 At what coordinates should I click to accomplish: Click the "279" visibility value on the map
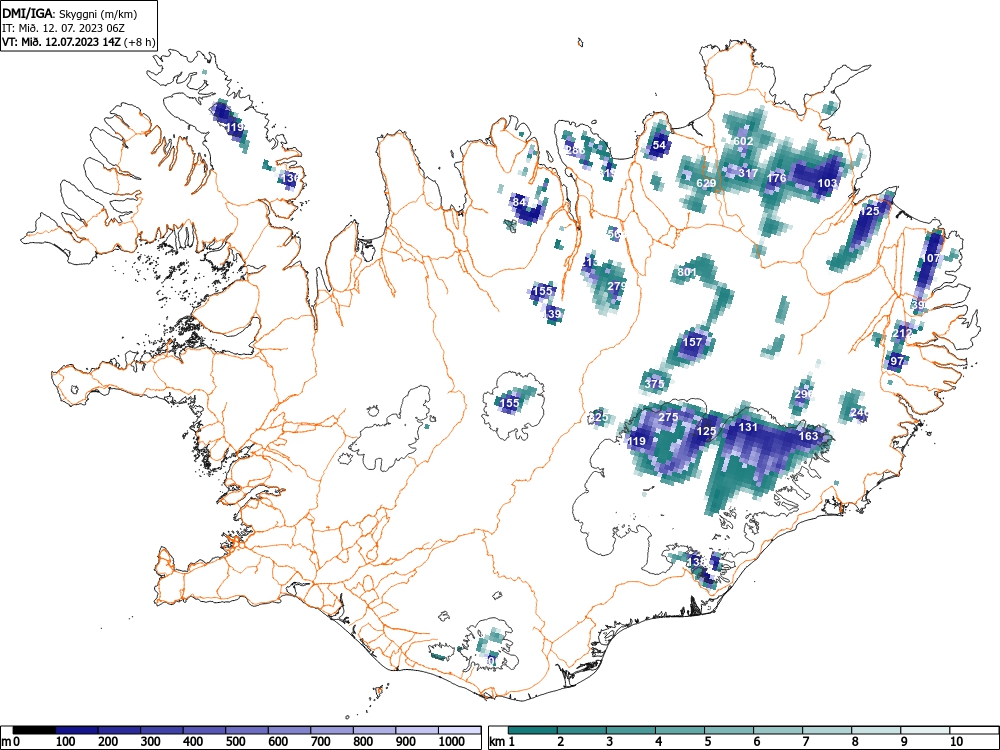click(617, 286)
